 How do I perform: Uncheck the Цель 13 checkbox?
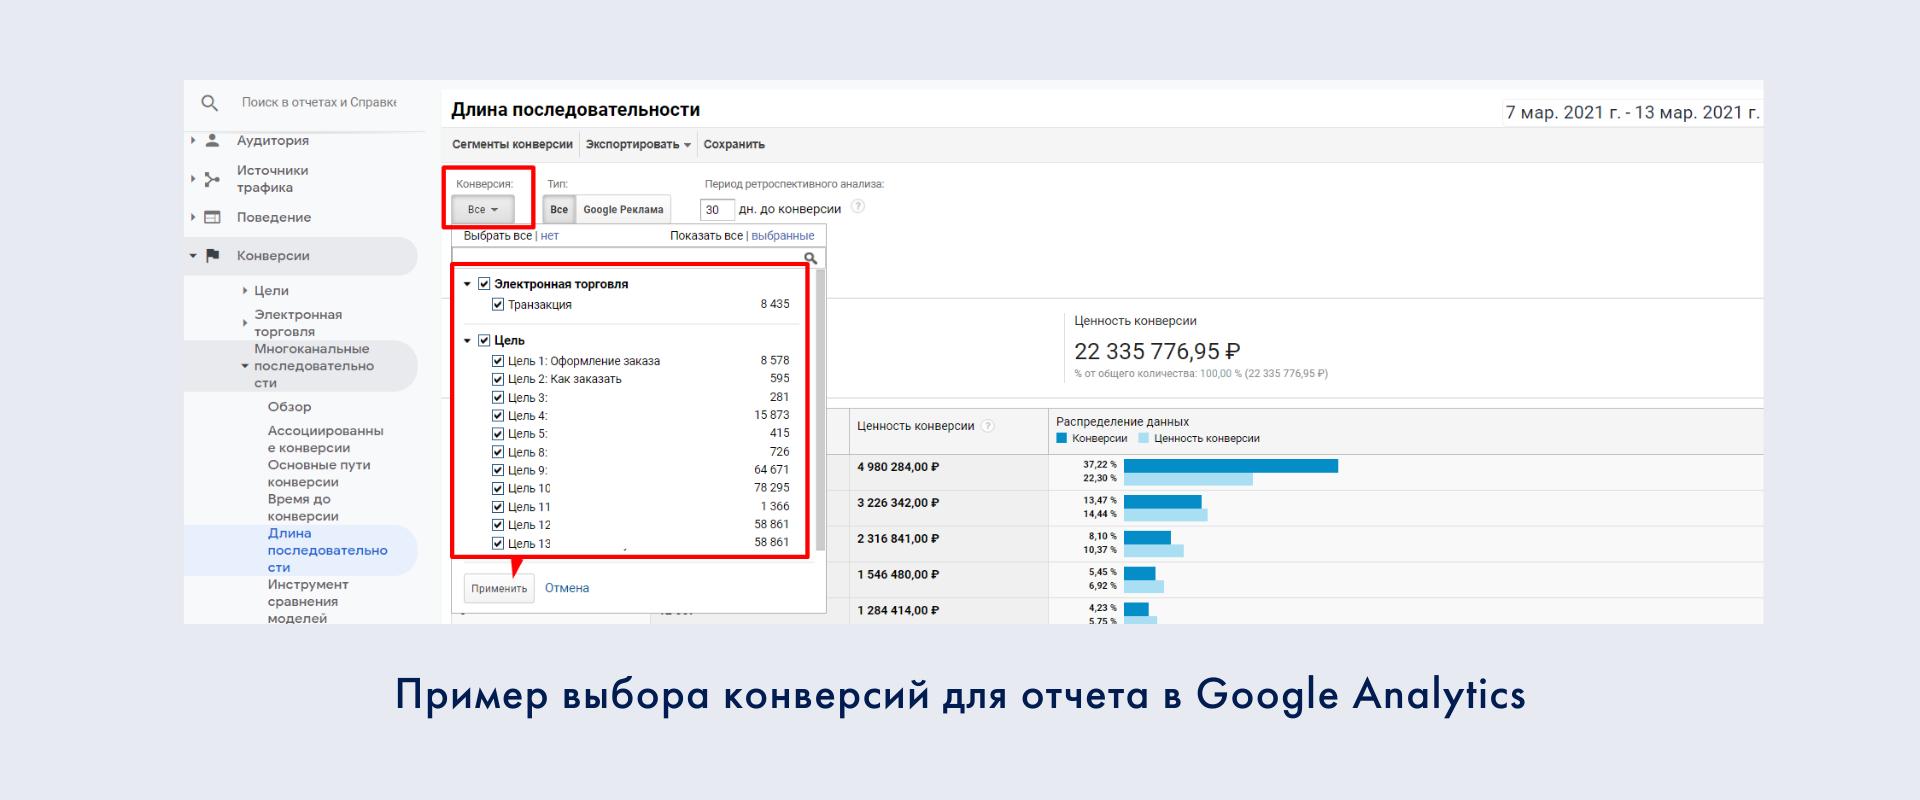498,544
